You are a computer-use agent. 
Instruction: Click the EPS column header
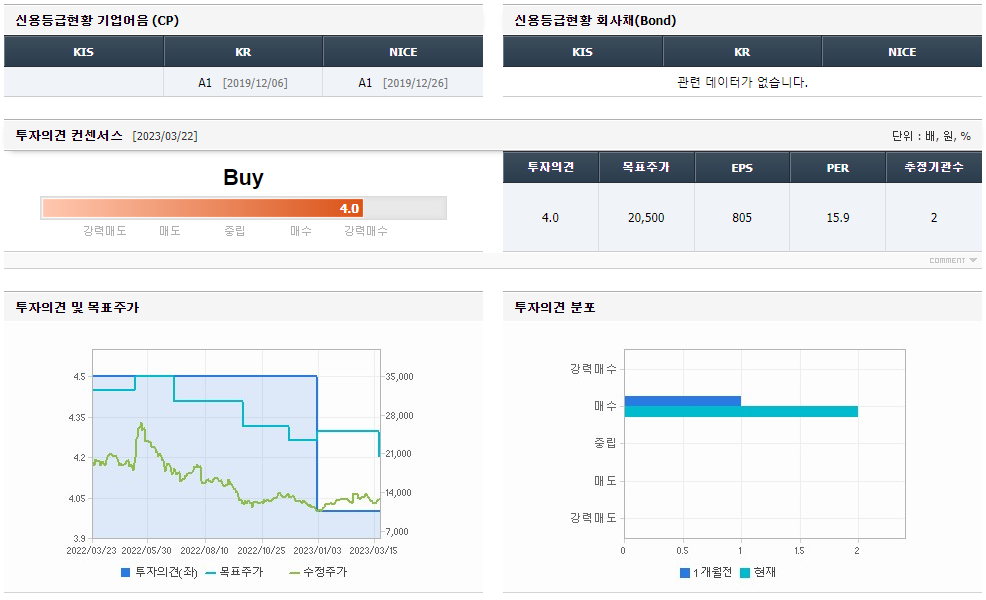tap(742, 167)
